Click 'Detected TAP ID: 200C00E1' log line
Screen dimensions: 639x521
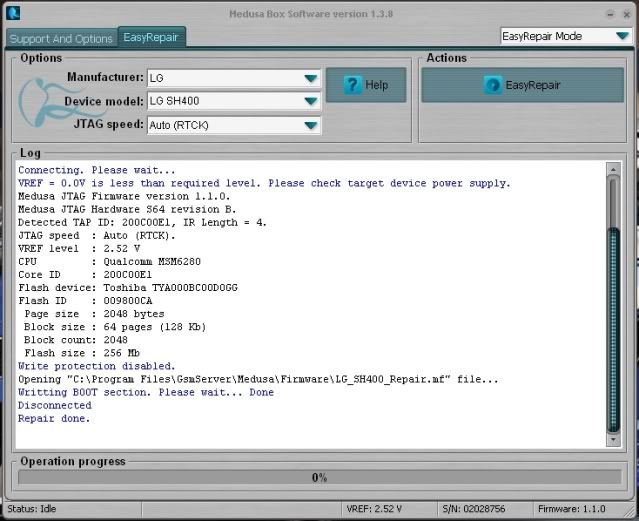point(142,222)
